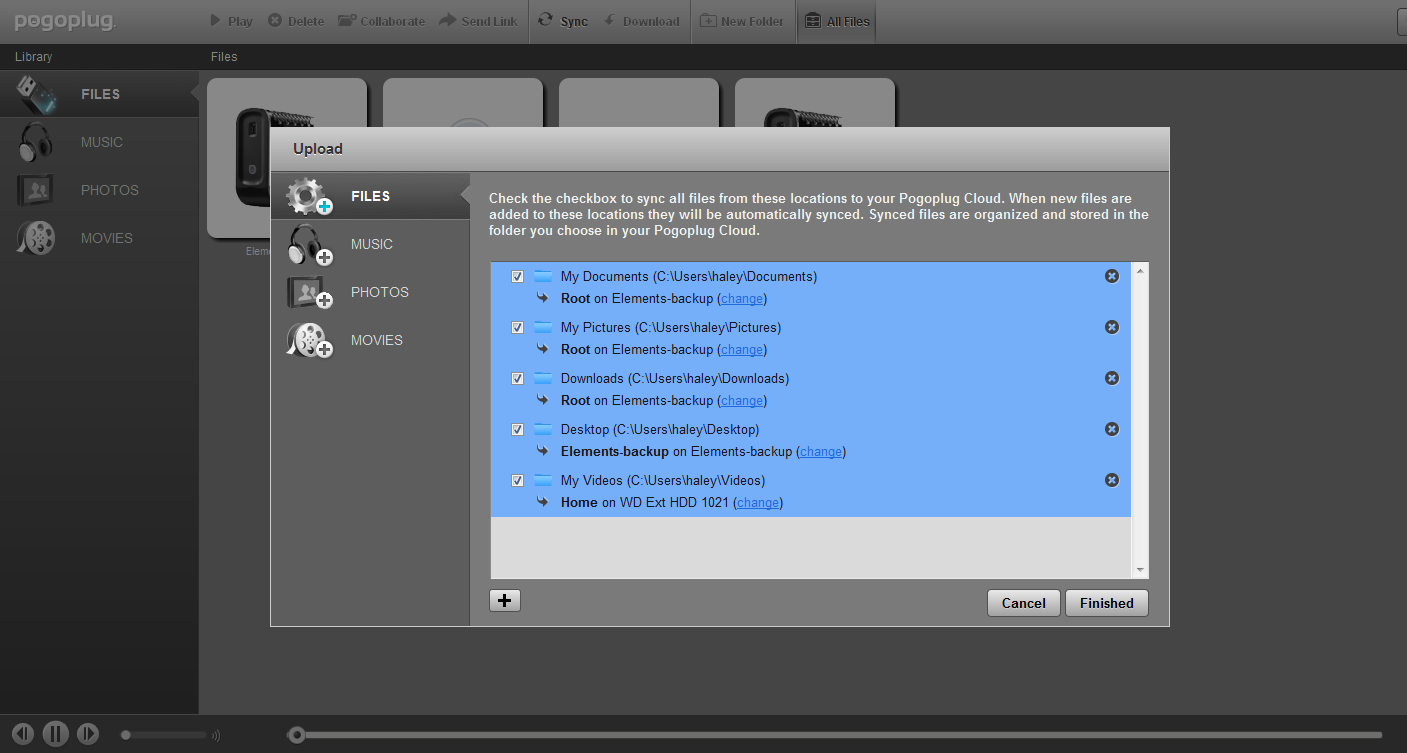Click Send Link in toolbar
The image size is (1407, 753).
pyautogui.click(x=478, y=21)
